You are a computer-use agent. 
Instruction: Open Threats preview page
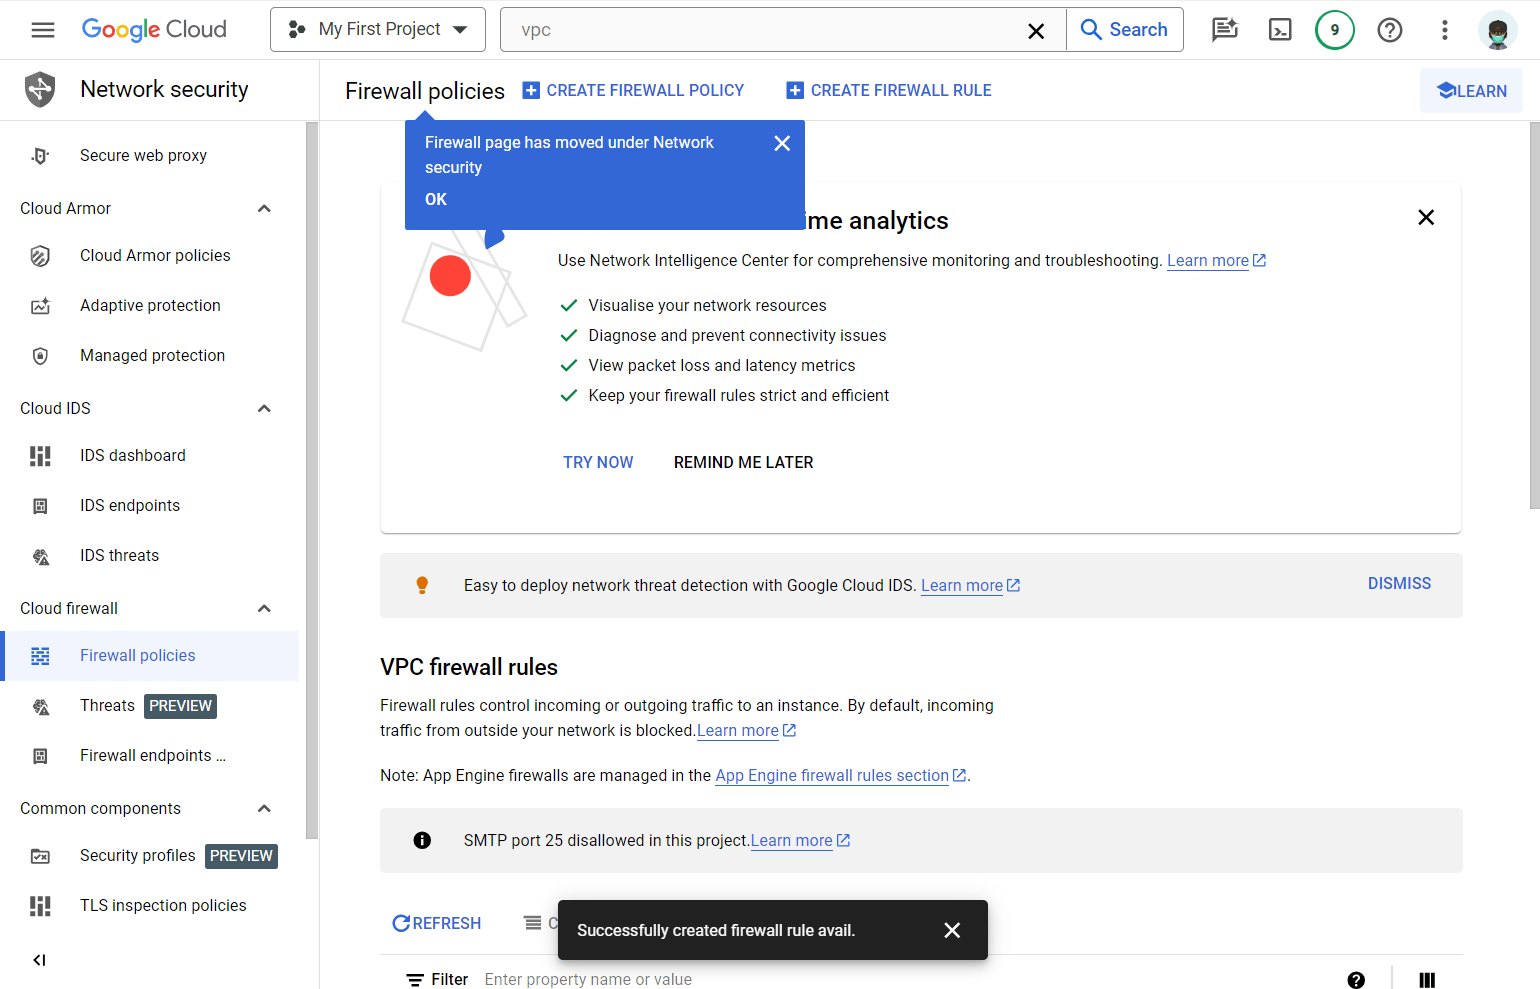pos(150,706)
